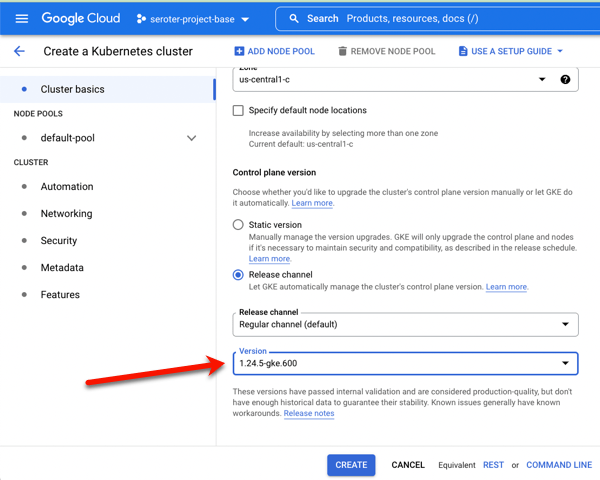
Task: Open the Networking section in sidebar
Action: (x=66, y=214)
